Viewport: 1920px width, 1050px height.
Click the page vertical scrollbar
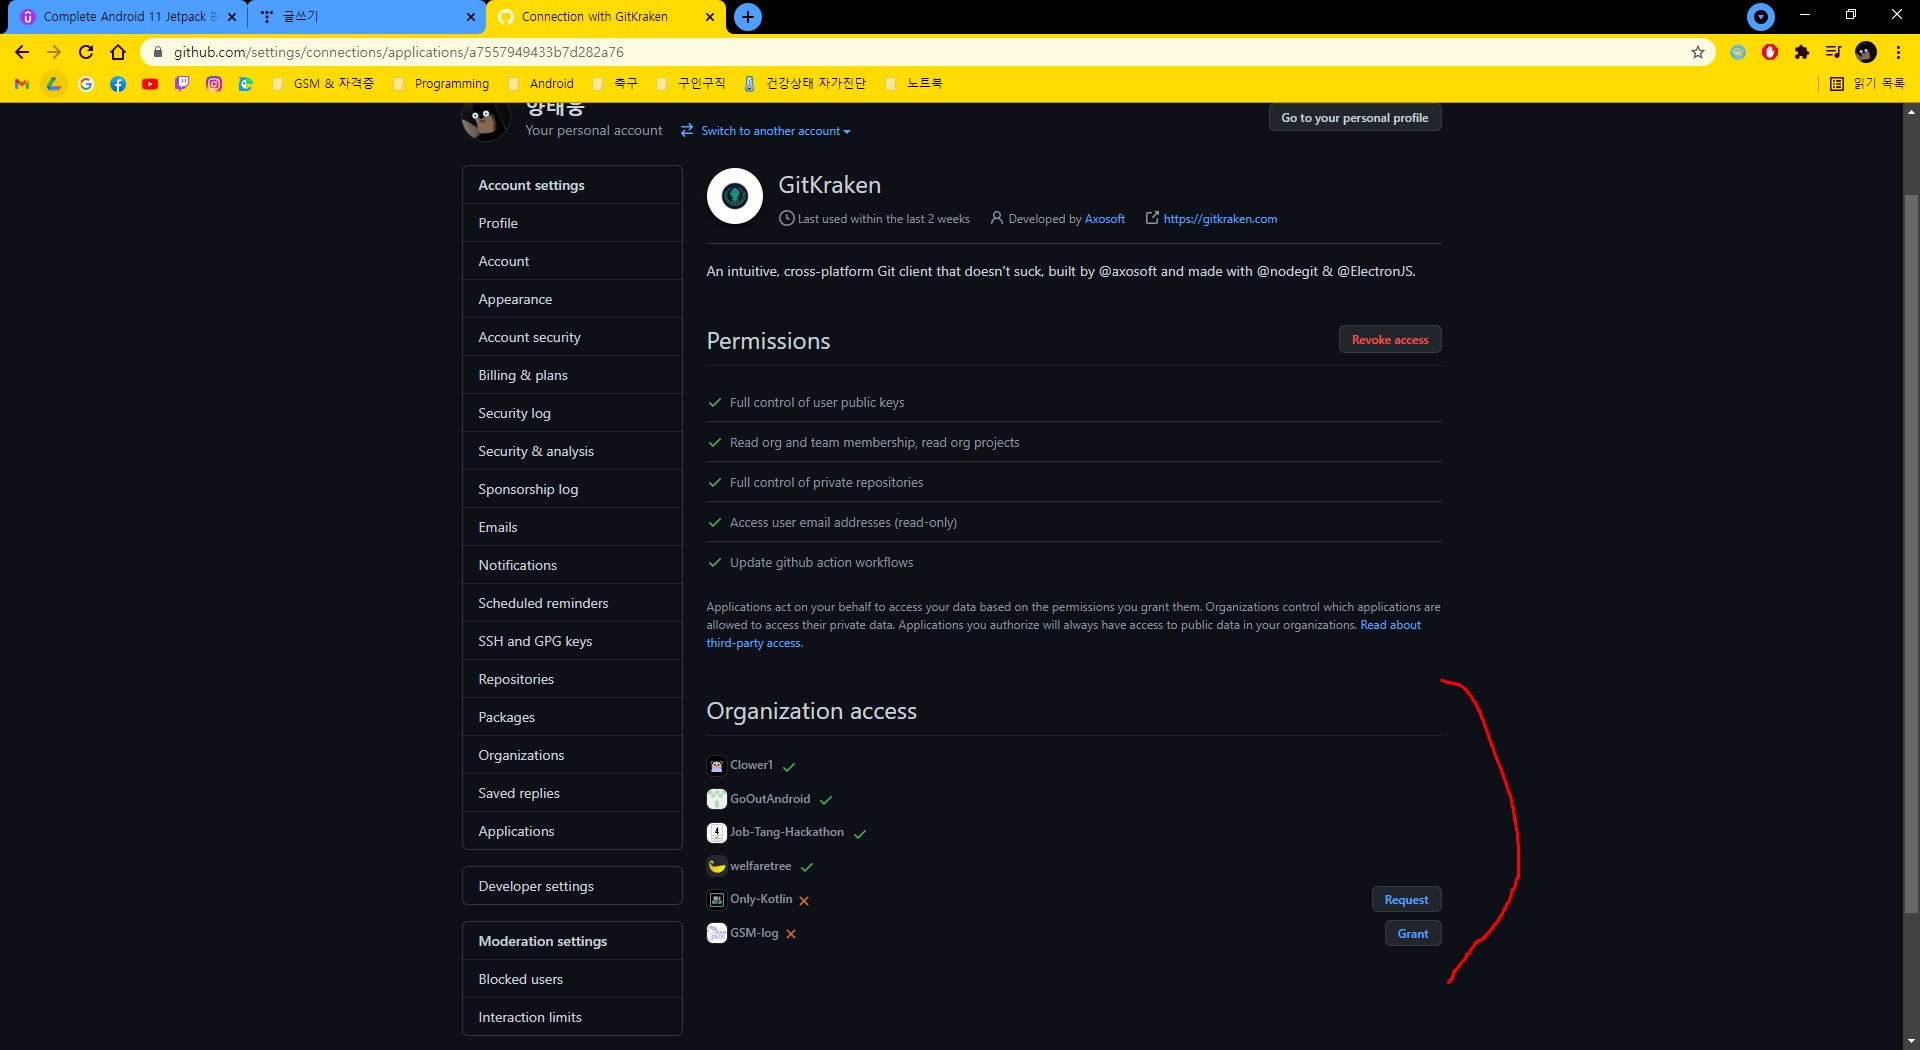point(1911,553)
